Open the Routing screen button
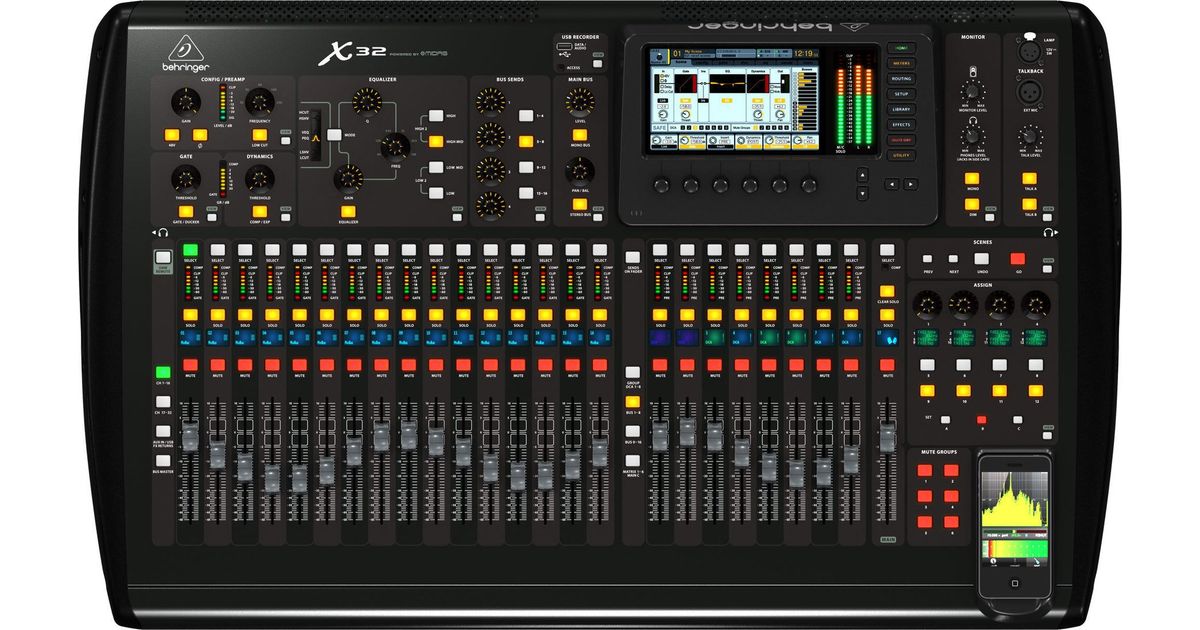Image resolution: width=1200 pixels, height=630 pixels. [901, 78]
